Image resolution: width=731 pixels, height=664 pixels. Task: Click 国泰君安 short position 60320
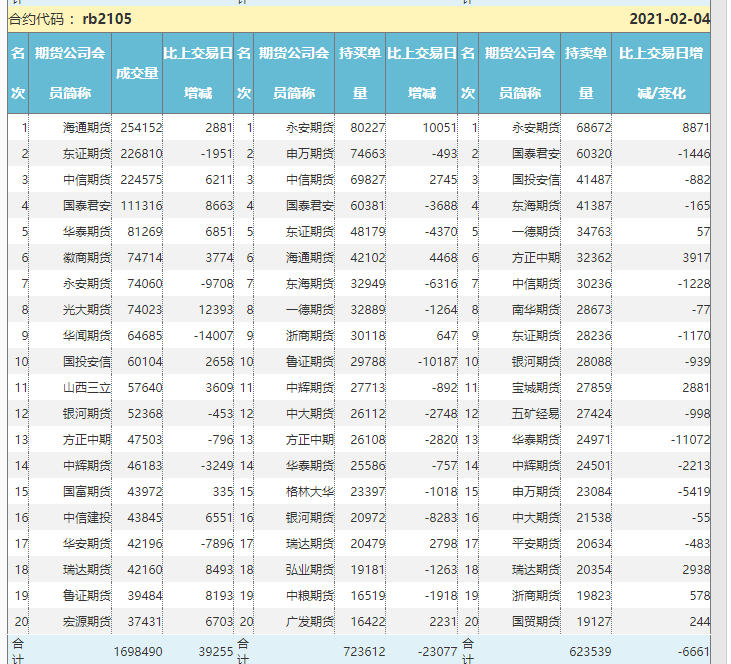pos(593,154)
